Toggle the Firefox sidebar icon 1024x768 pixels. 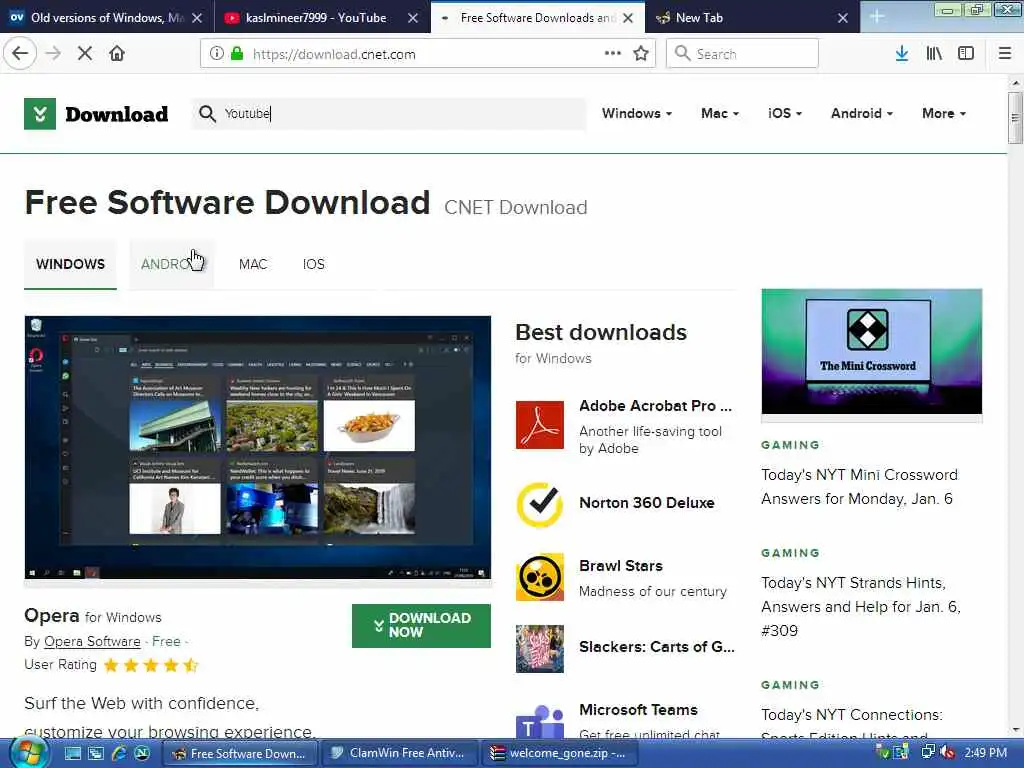tap(966, 54)
